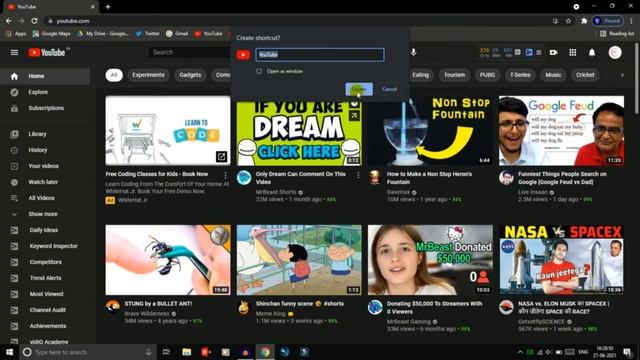Open the Chrome extensions puzzle icon
Image resolution: width=640 pixels, height=360 pixels.
[584, 21]
